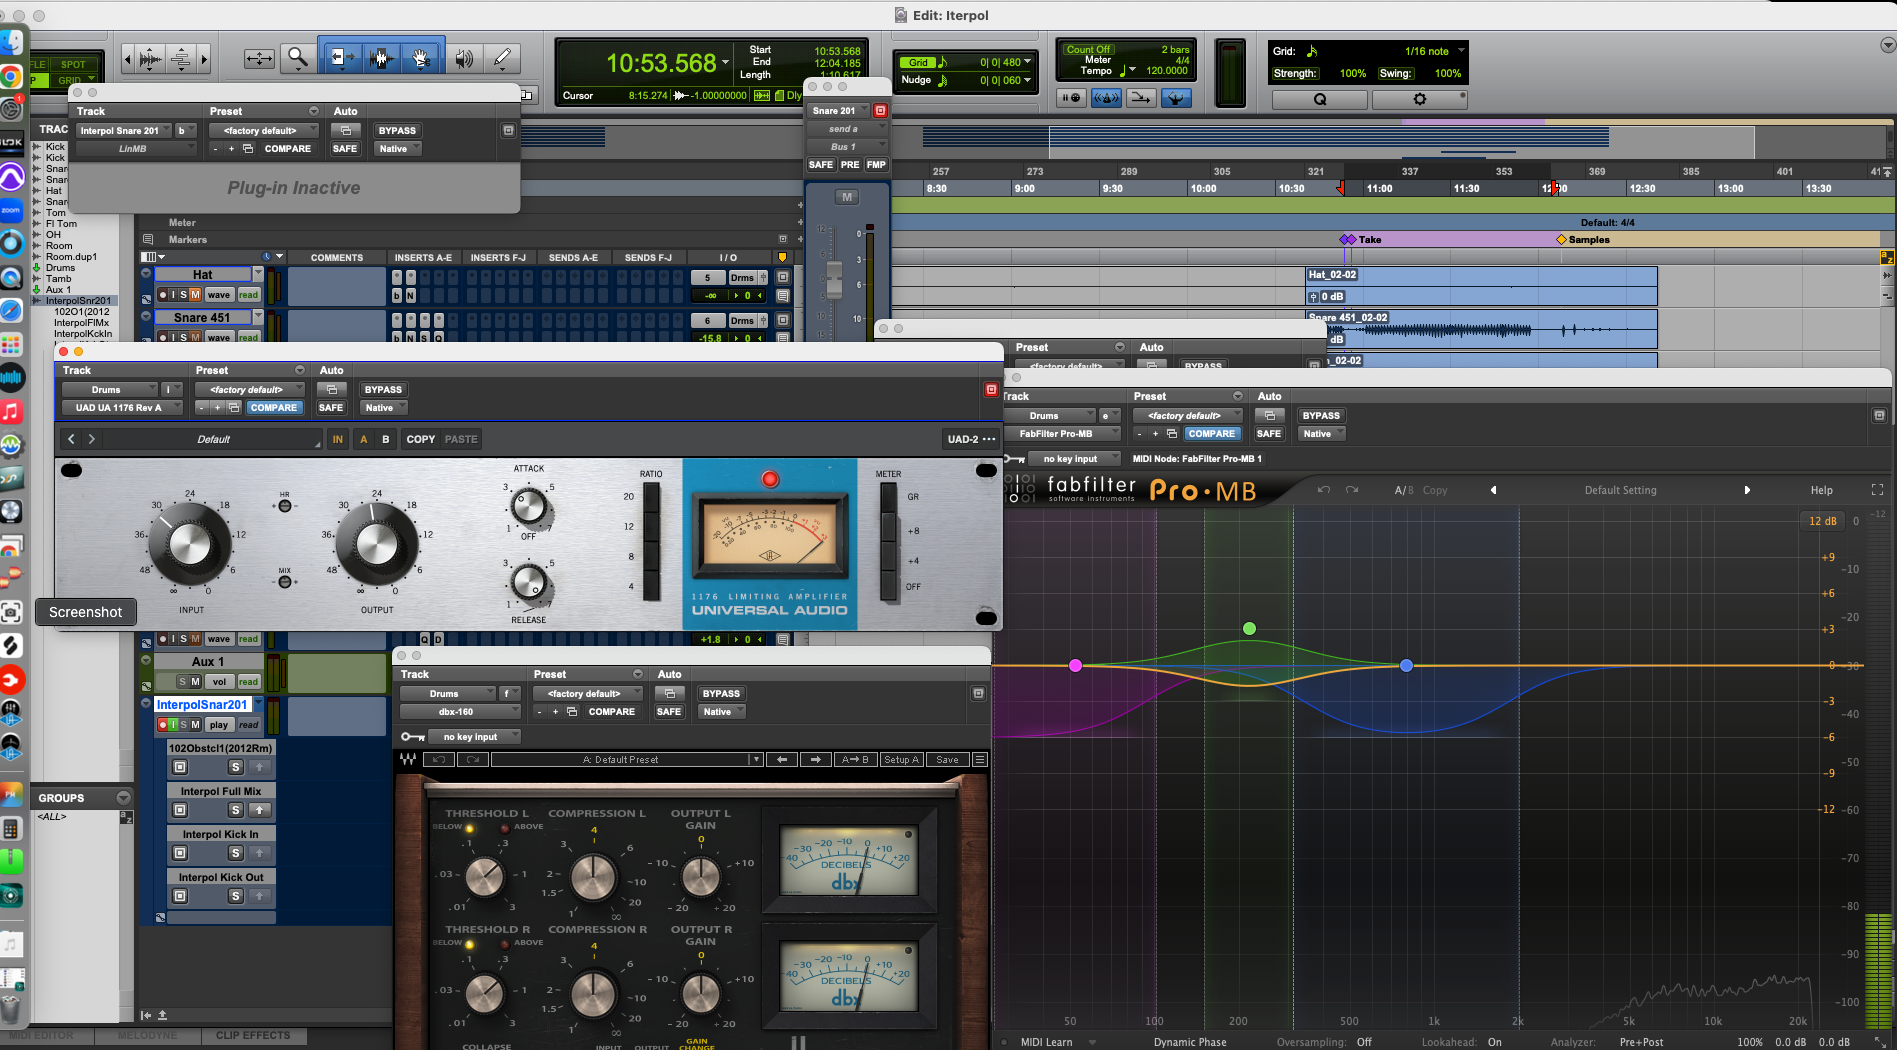Click Save in Waves dbx-160 toolbar

pos(947,760)
